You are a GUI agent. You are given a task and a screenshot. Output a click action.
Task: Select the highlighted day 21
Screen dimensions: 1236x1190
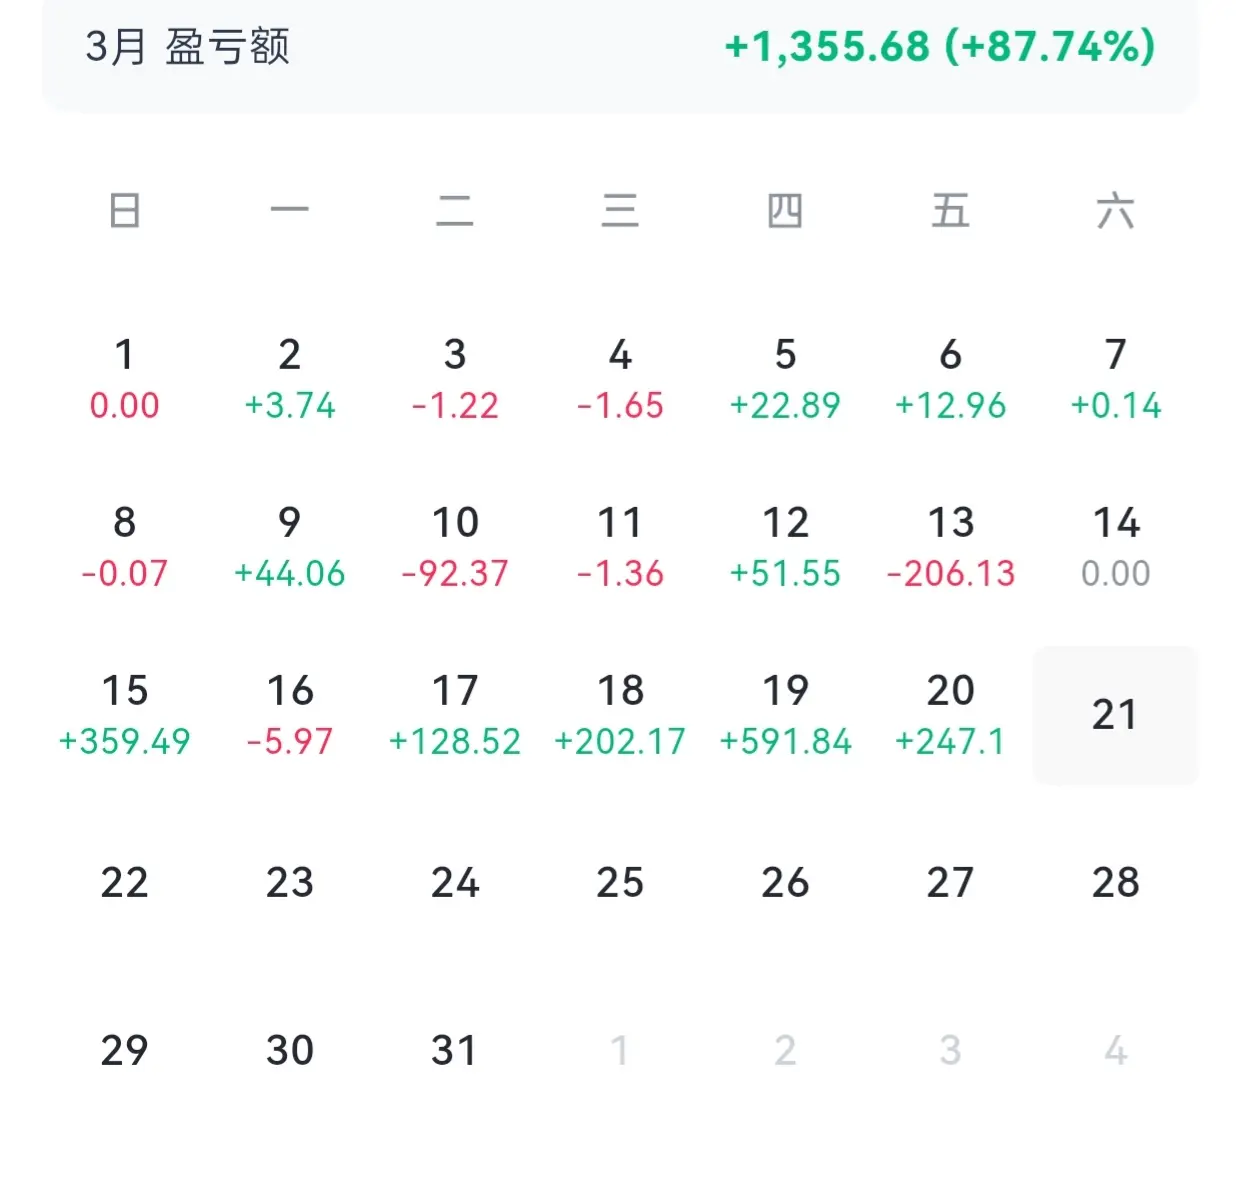tap(1114, 714)
